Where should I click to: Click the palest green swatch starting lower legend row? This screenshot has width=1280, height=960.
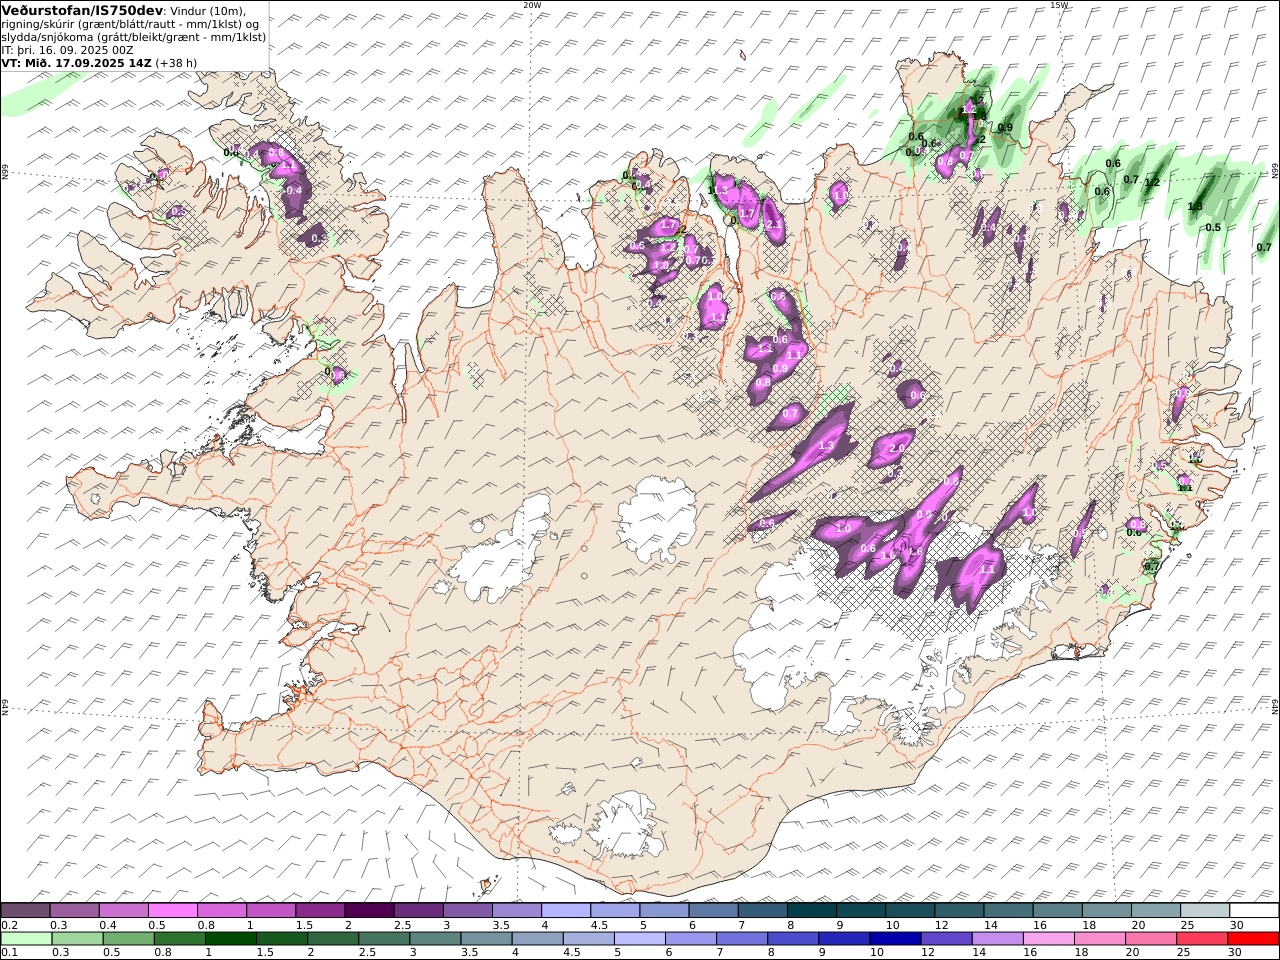coord(26,939)
